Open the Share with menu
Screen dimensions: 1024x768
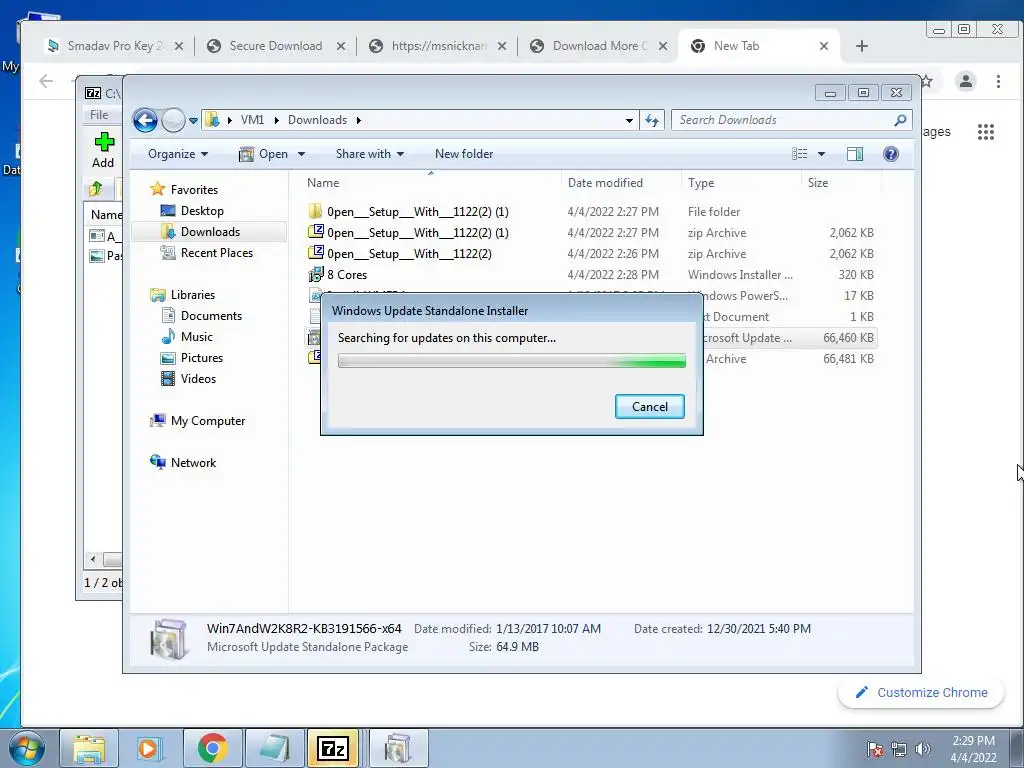[370, 154]
